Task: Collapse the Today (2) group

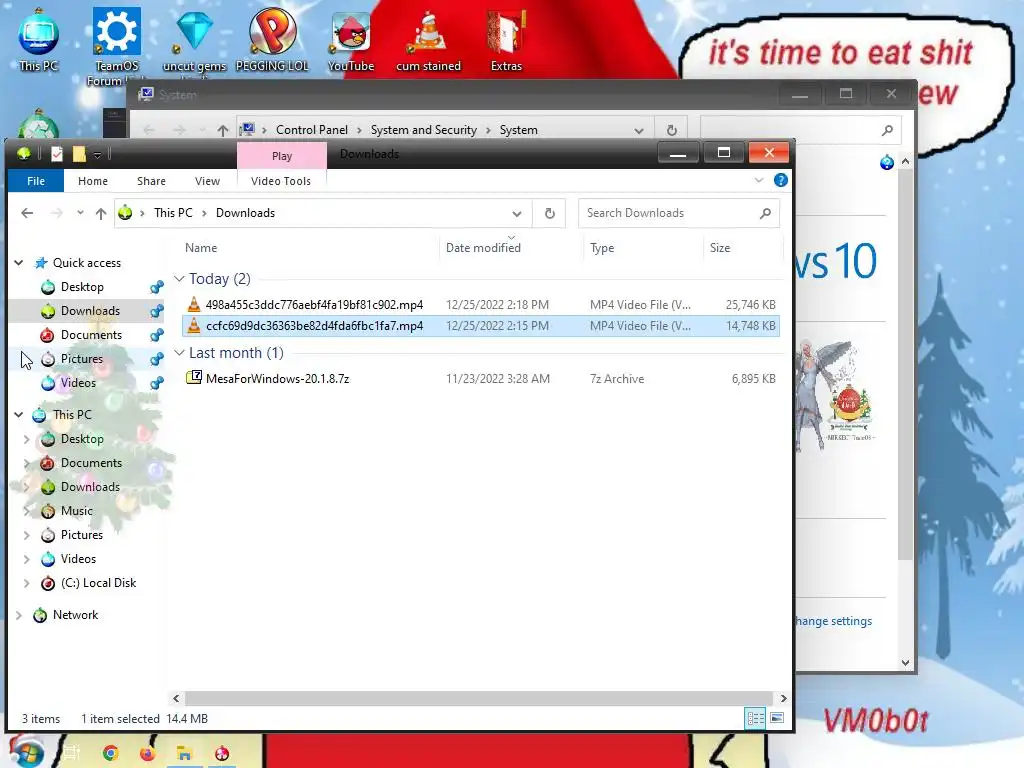Action: 180,279
